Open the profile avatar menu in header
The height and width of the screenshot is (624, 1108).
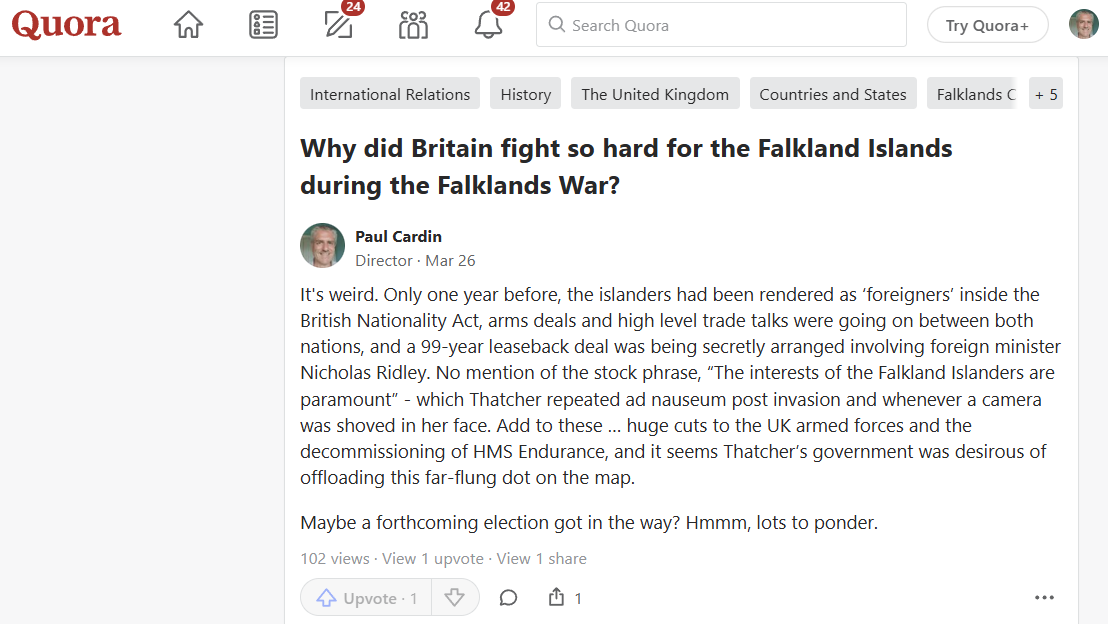point(1083,25)
